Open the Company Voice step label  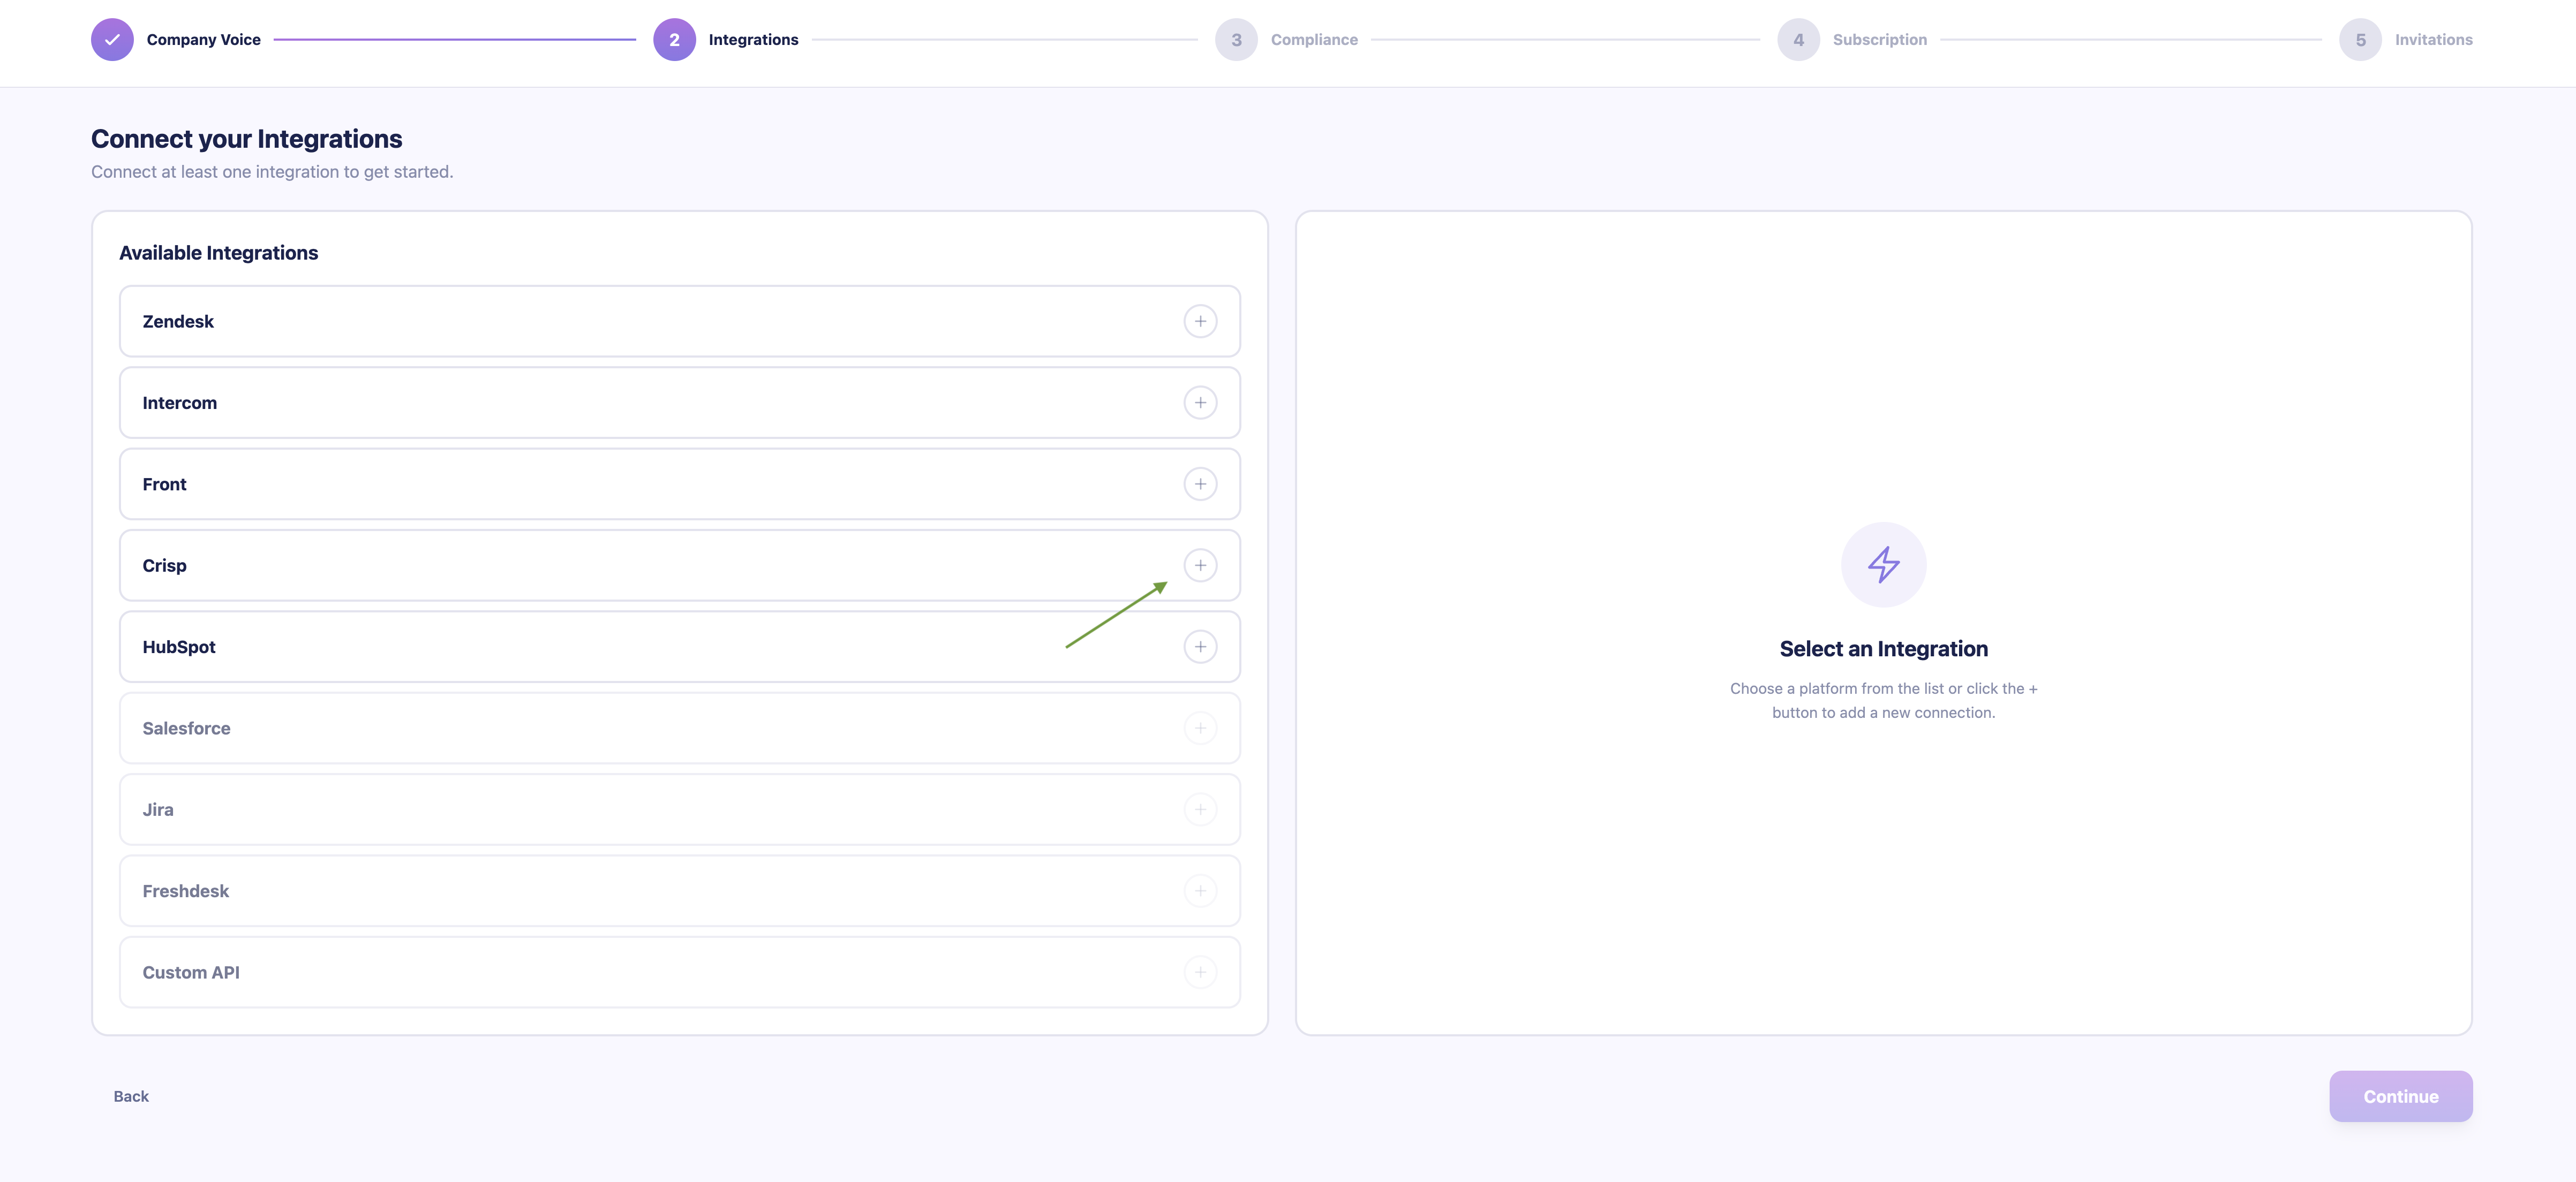coord(204,40)
